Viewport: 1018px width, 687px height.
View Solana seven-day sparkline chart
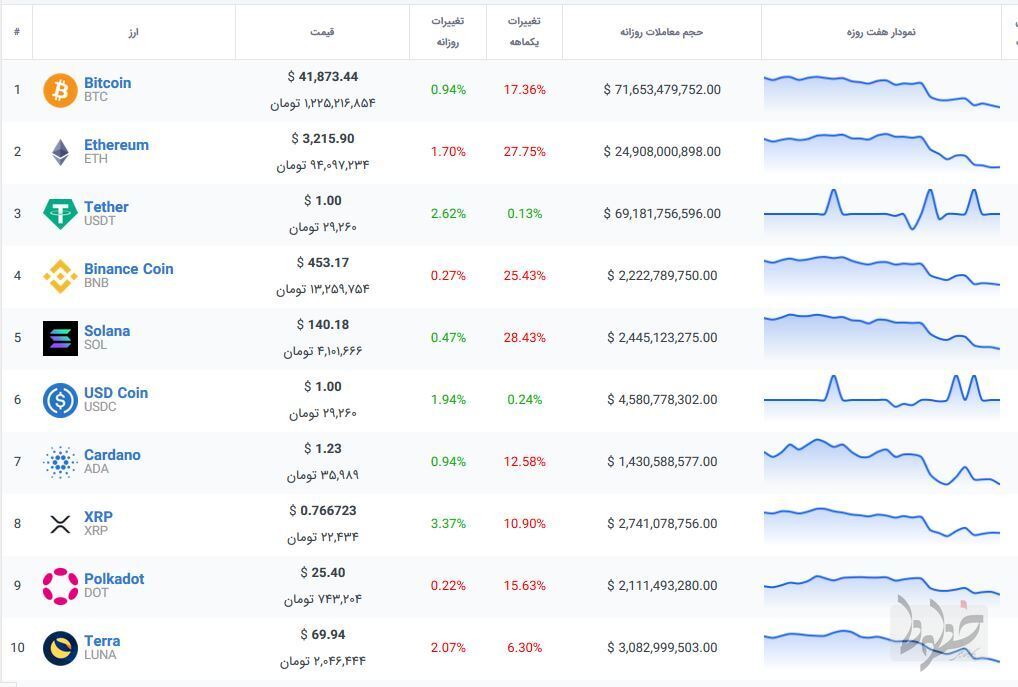click(882, 336)
